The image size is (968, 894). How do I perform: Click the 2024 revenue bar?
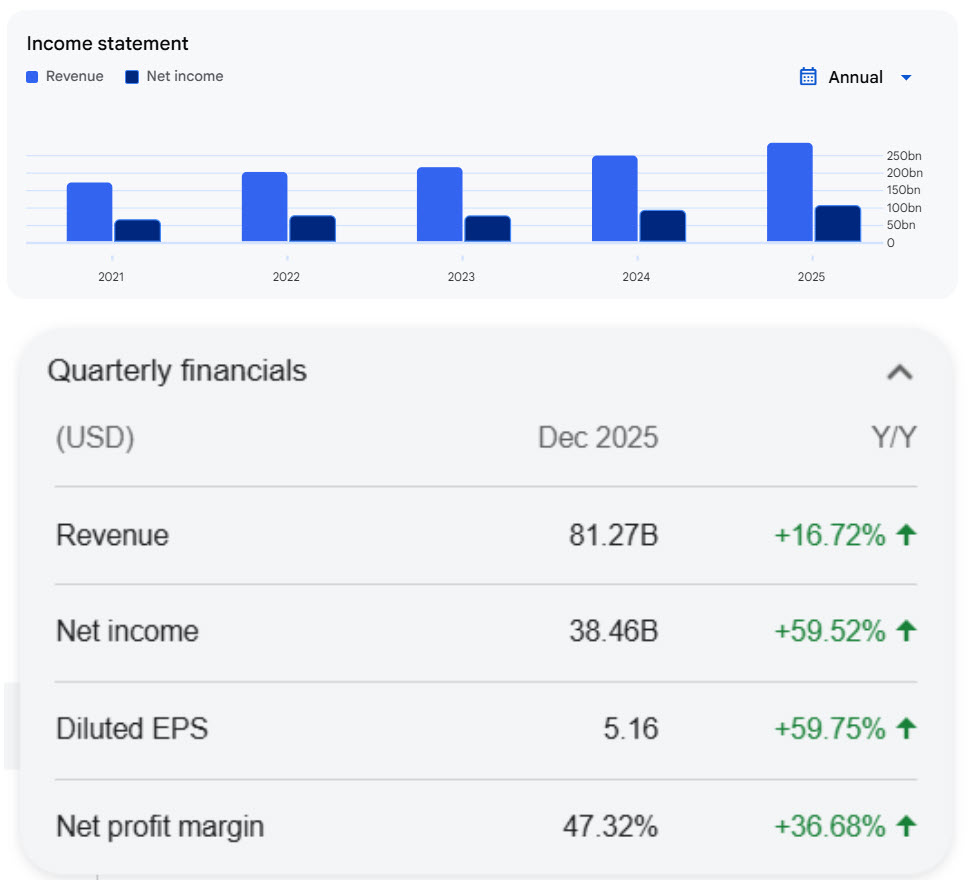pyautogui.click(x=614, y=198)
